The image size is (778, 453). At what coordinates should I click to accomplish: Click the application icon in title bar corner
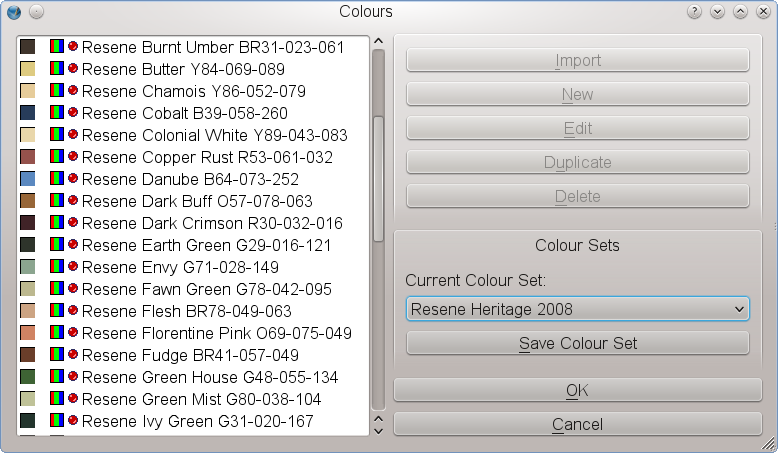click(13, 12)
